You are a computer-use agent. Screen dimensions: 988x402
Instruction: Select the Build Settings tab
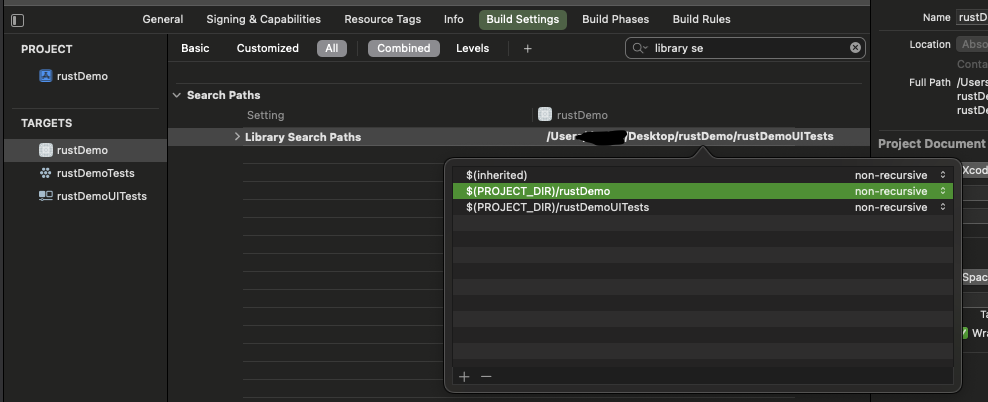point(522,20)
